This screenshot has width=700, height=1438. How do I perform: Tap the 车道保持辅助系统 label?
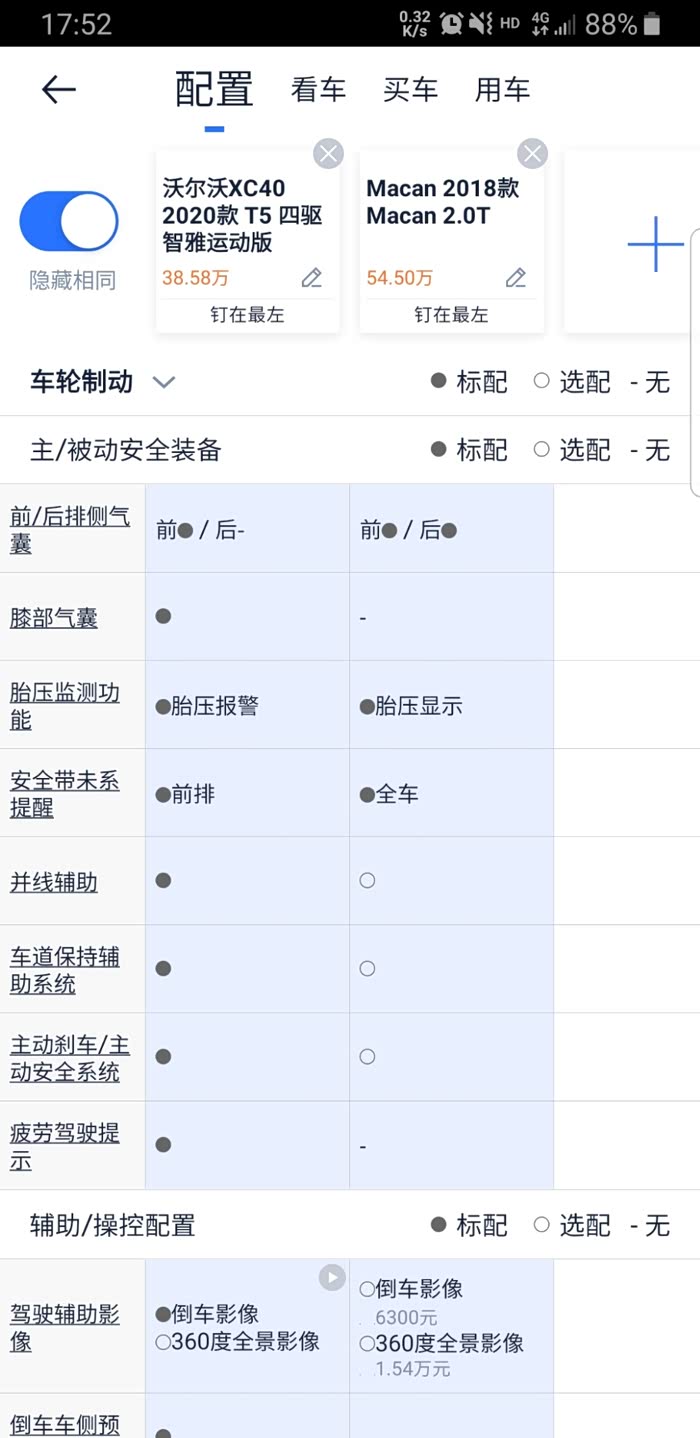pyautogui.click(x=64, y=970)
